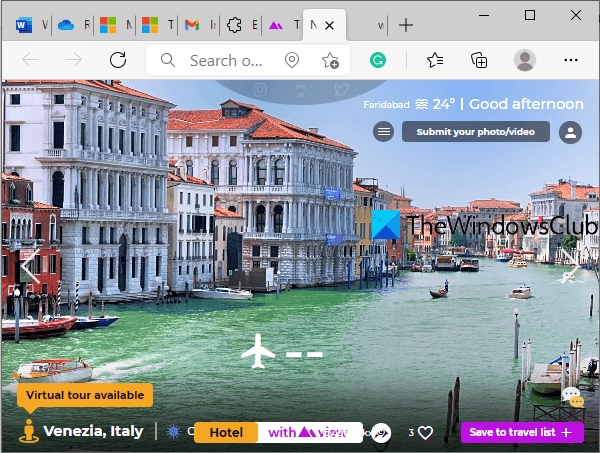The width and height of the screenshot is (600, 453).
Task: Open the page user account icon
Action: pos(570,132)
